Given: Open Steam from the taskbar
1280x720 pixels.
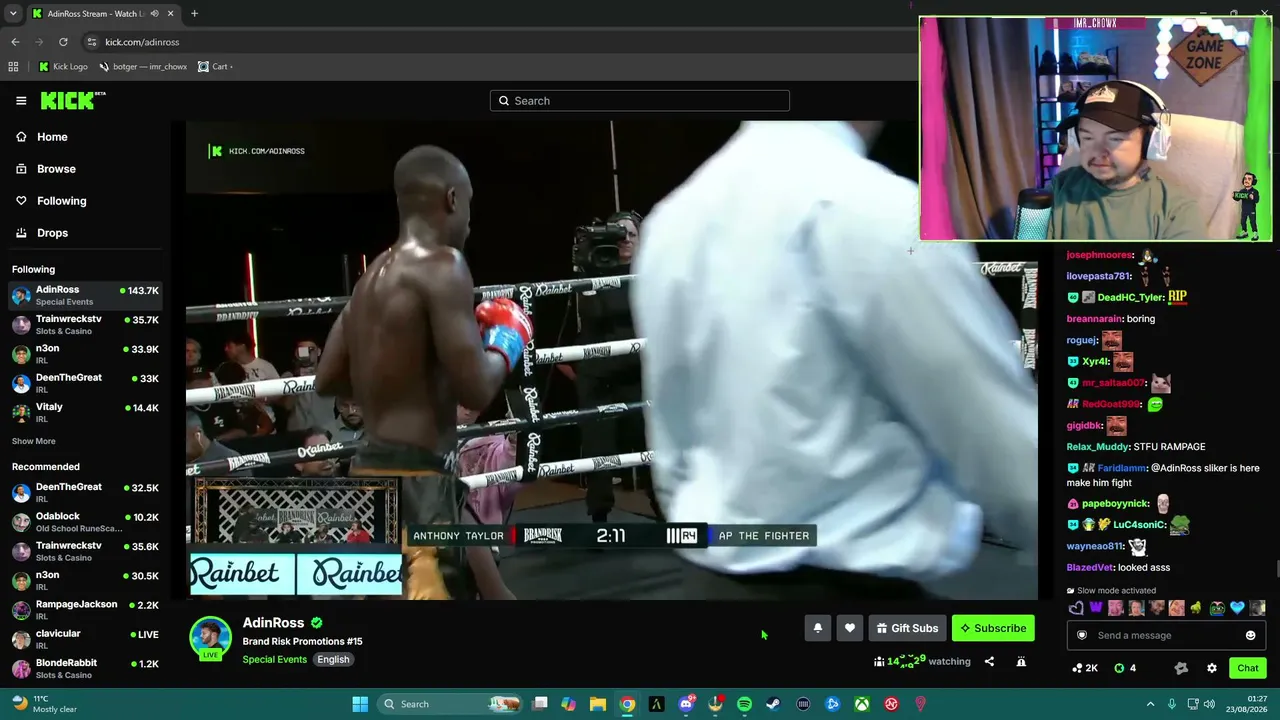Looking at the screenshot, I should click(x=773, y=704).
